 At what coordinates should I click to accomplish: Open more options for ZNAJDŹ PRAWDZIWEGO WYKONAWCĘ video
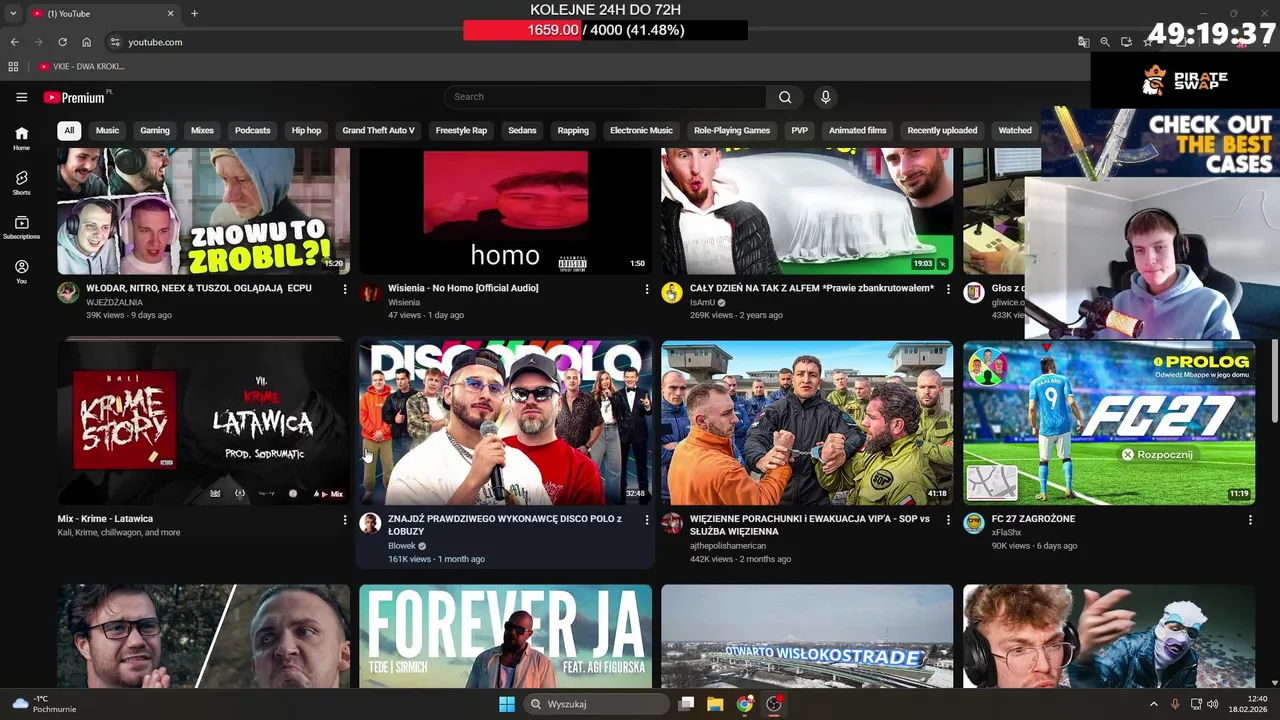pos(647,520)
